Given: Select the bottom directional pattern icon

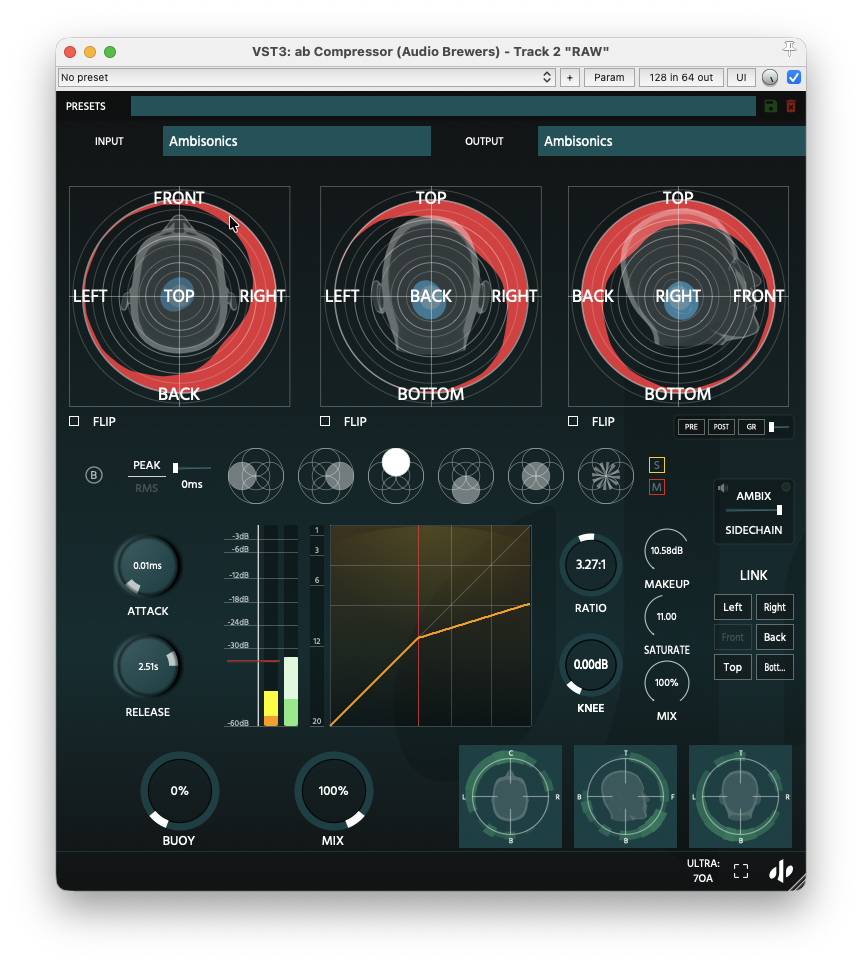Looking at the screenshot, I should click(x=466, y=476).
